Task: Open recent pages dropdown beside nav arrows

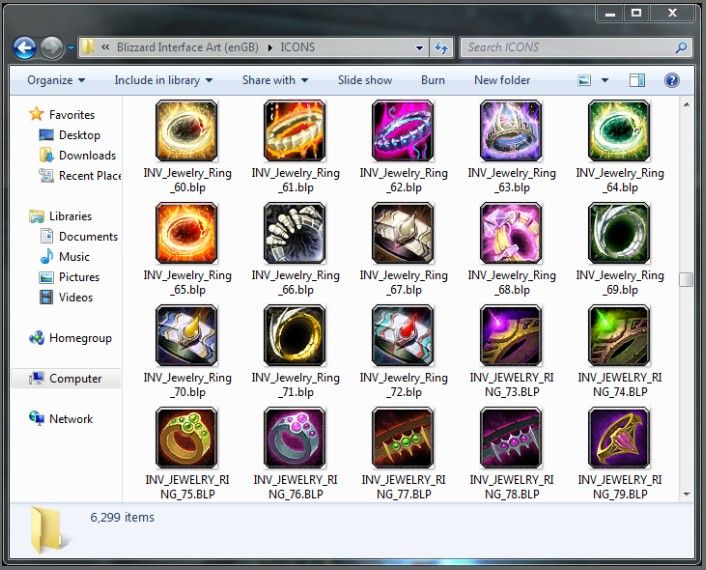Action: tap(71, 47)
